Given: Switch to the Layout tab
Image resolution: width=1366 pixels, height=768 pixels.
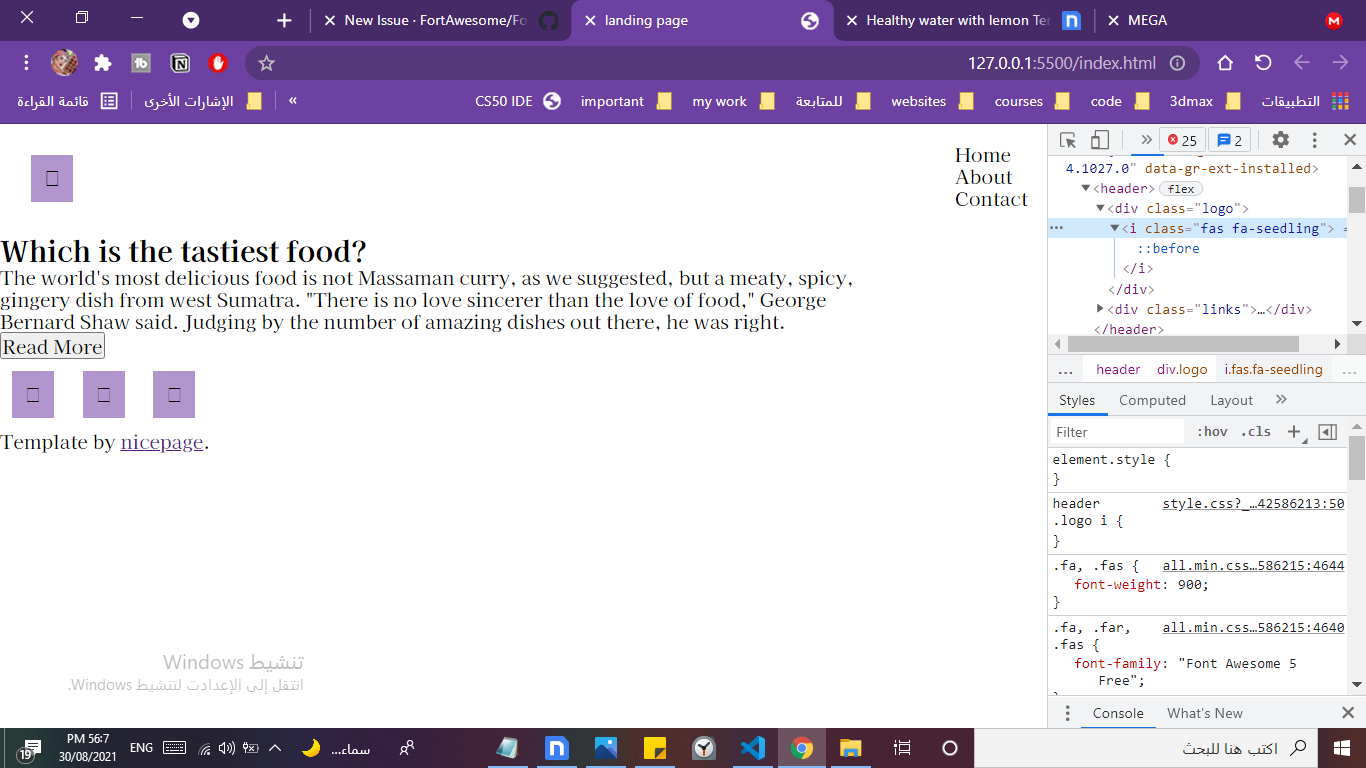Looking at the screenshot, I should point(1231,400).
